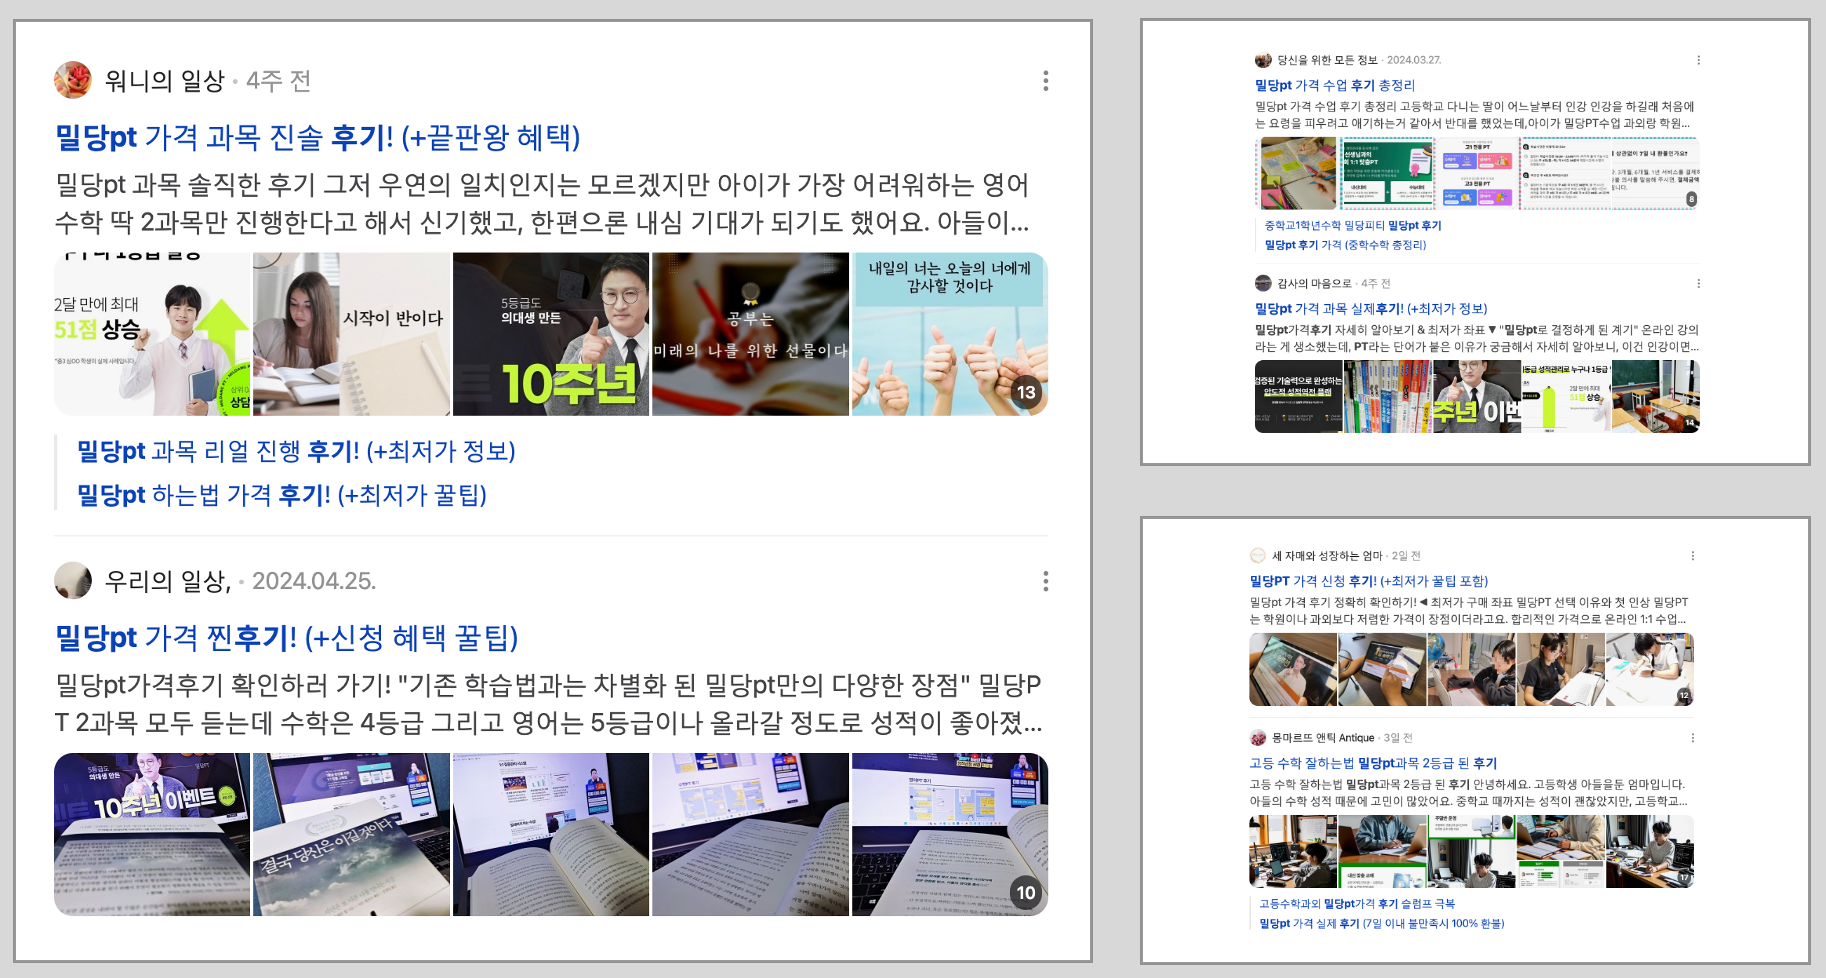Click snippet text starting 밀당pt가격후기 확인하러 가기
Screen dimensions: 1826x978
[549, 703]
